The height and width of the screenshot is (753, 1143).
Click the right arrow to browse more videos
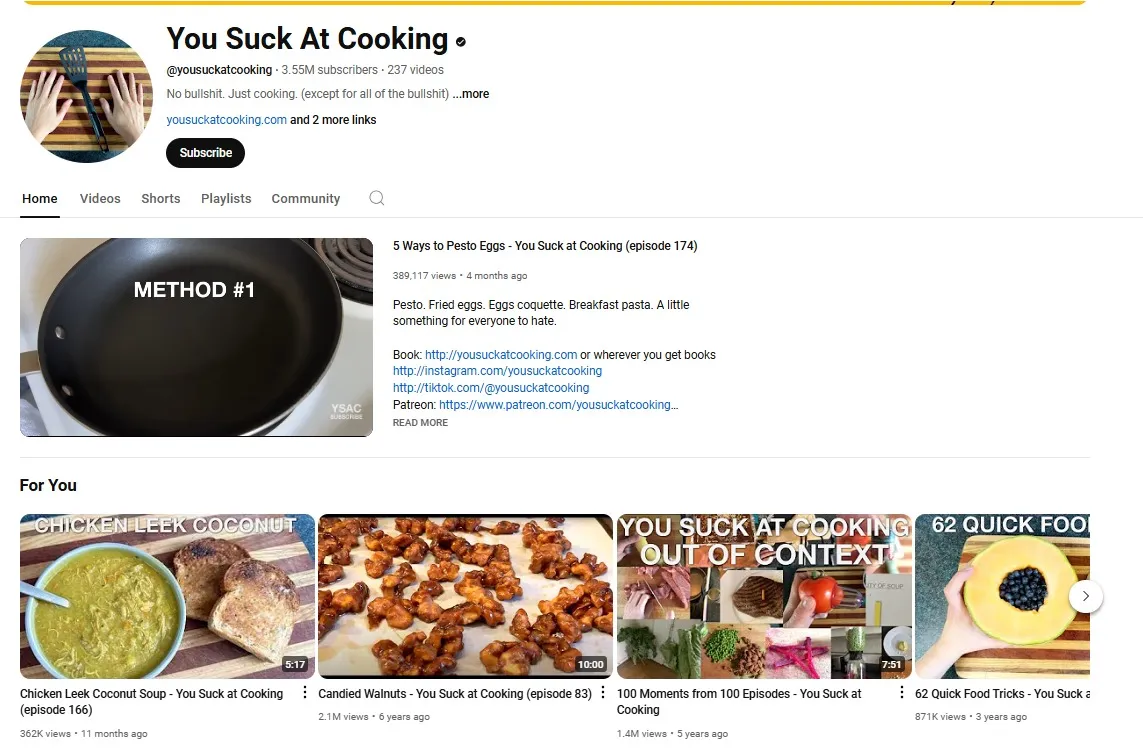click(1086, 596)
